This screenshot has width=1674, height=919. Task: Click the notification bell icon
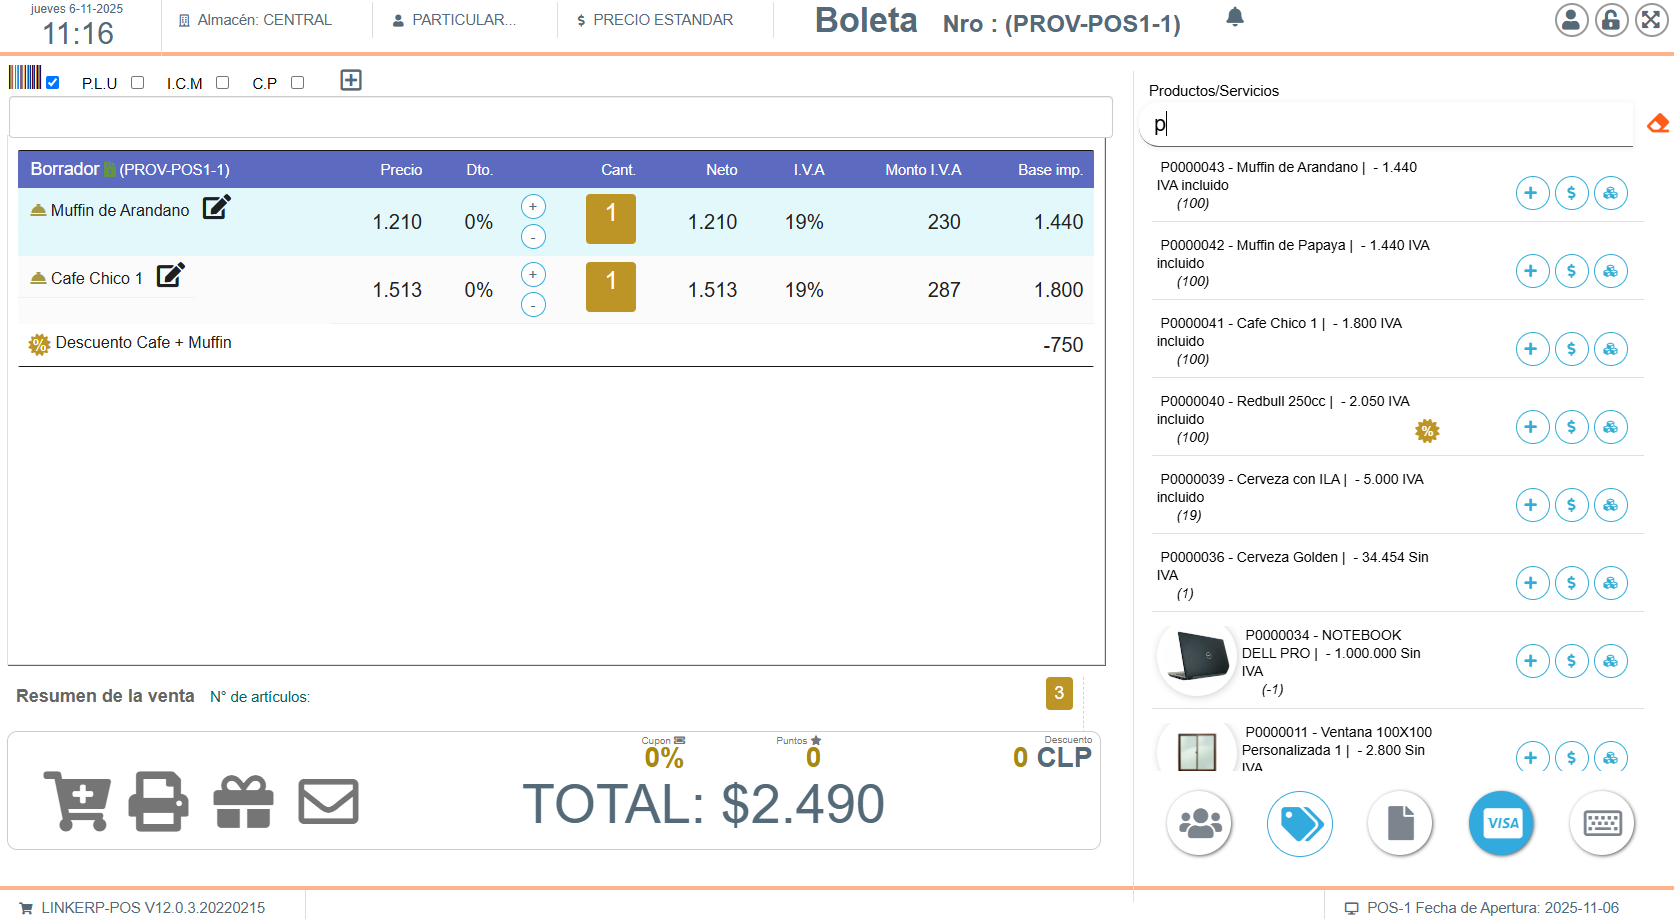coord(1235,17)
